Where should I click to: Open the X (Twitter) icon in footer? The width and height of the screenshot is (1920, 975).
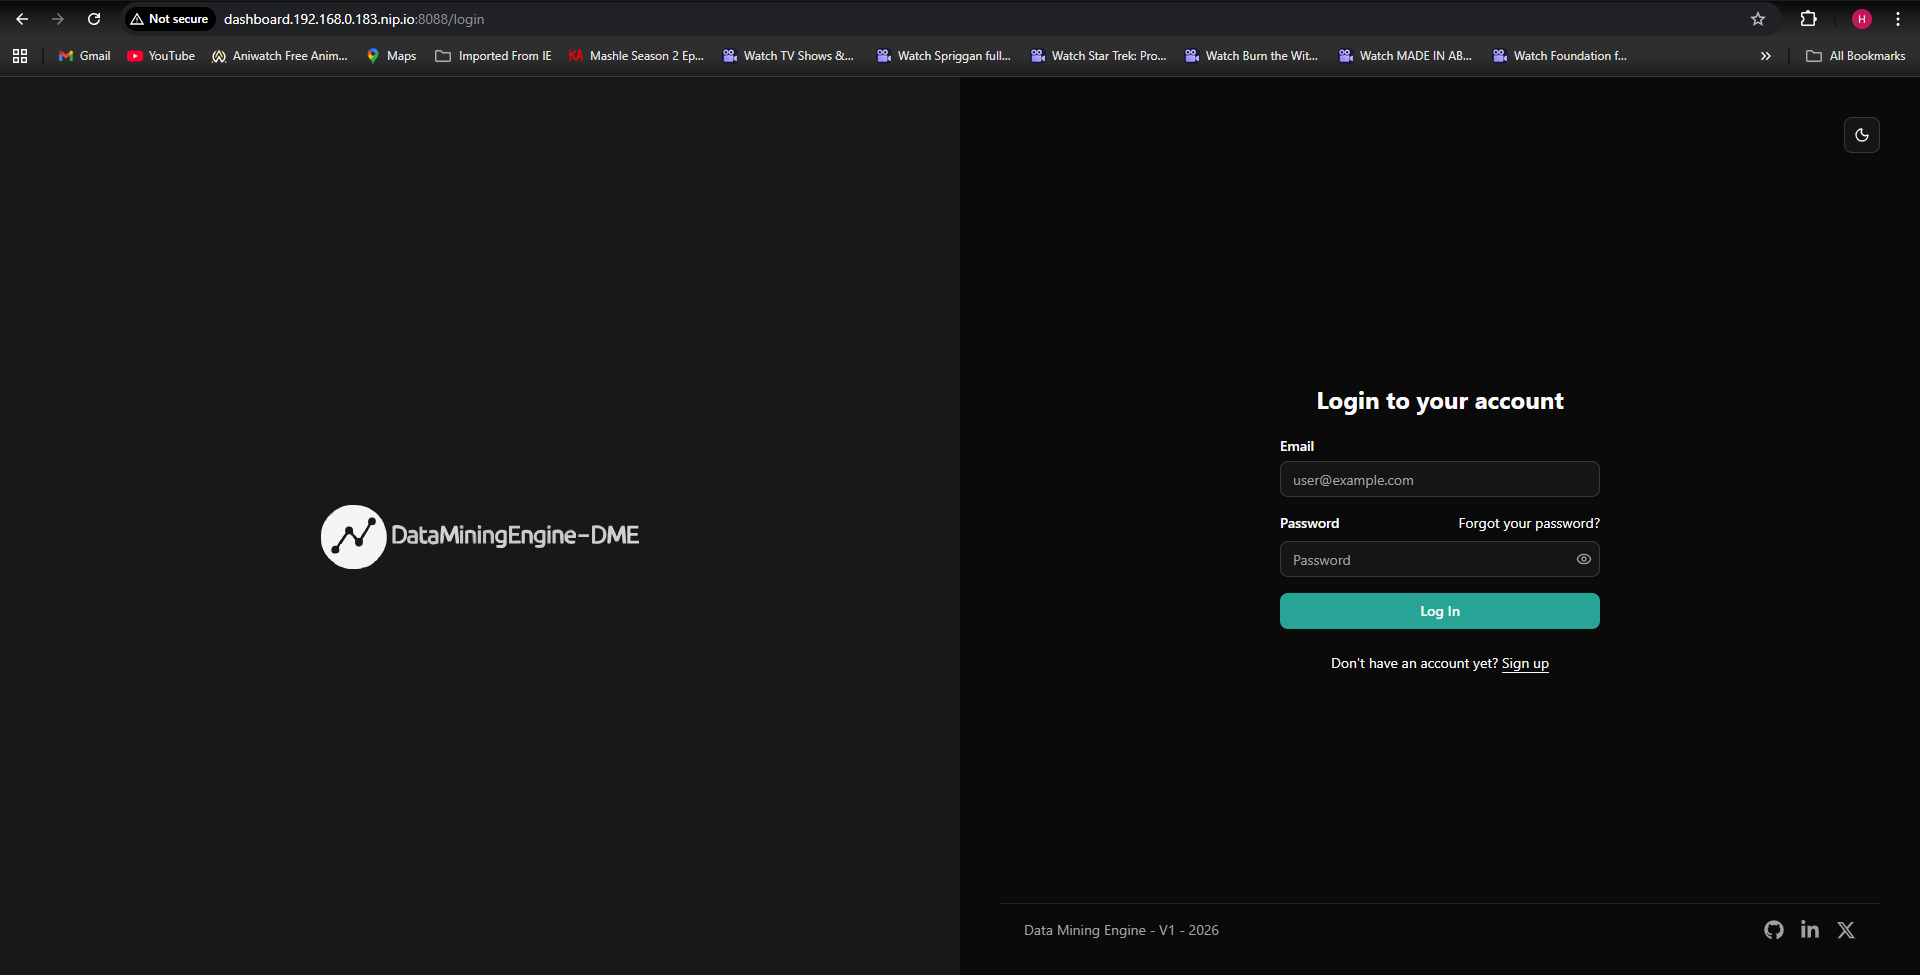pos(1845,930)
